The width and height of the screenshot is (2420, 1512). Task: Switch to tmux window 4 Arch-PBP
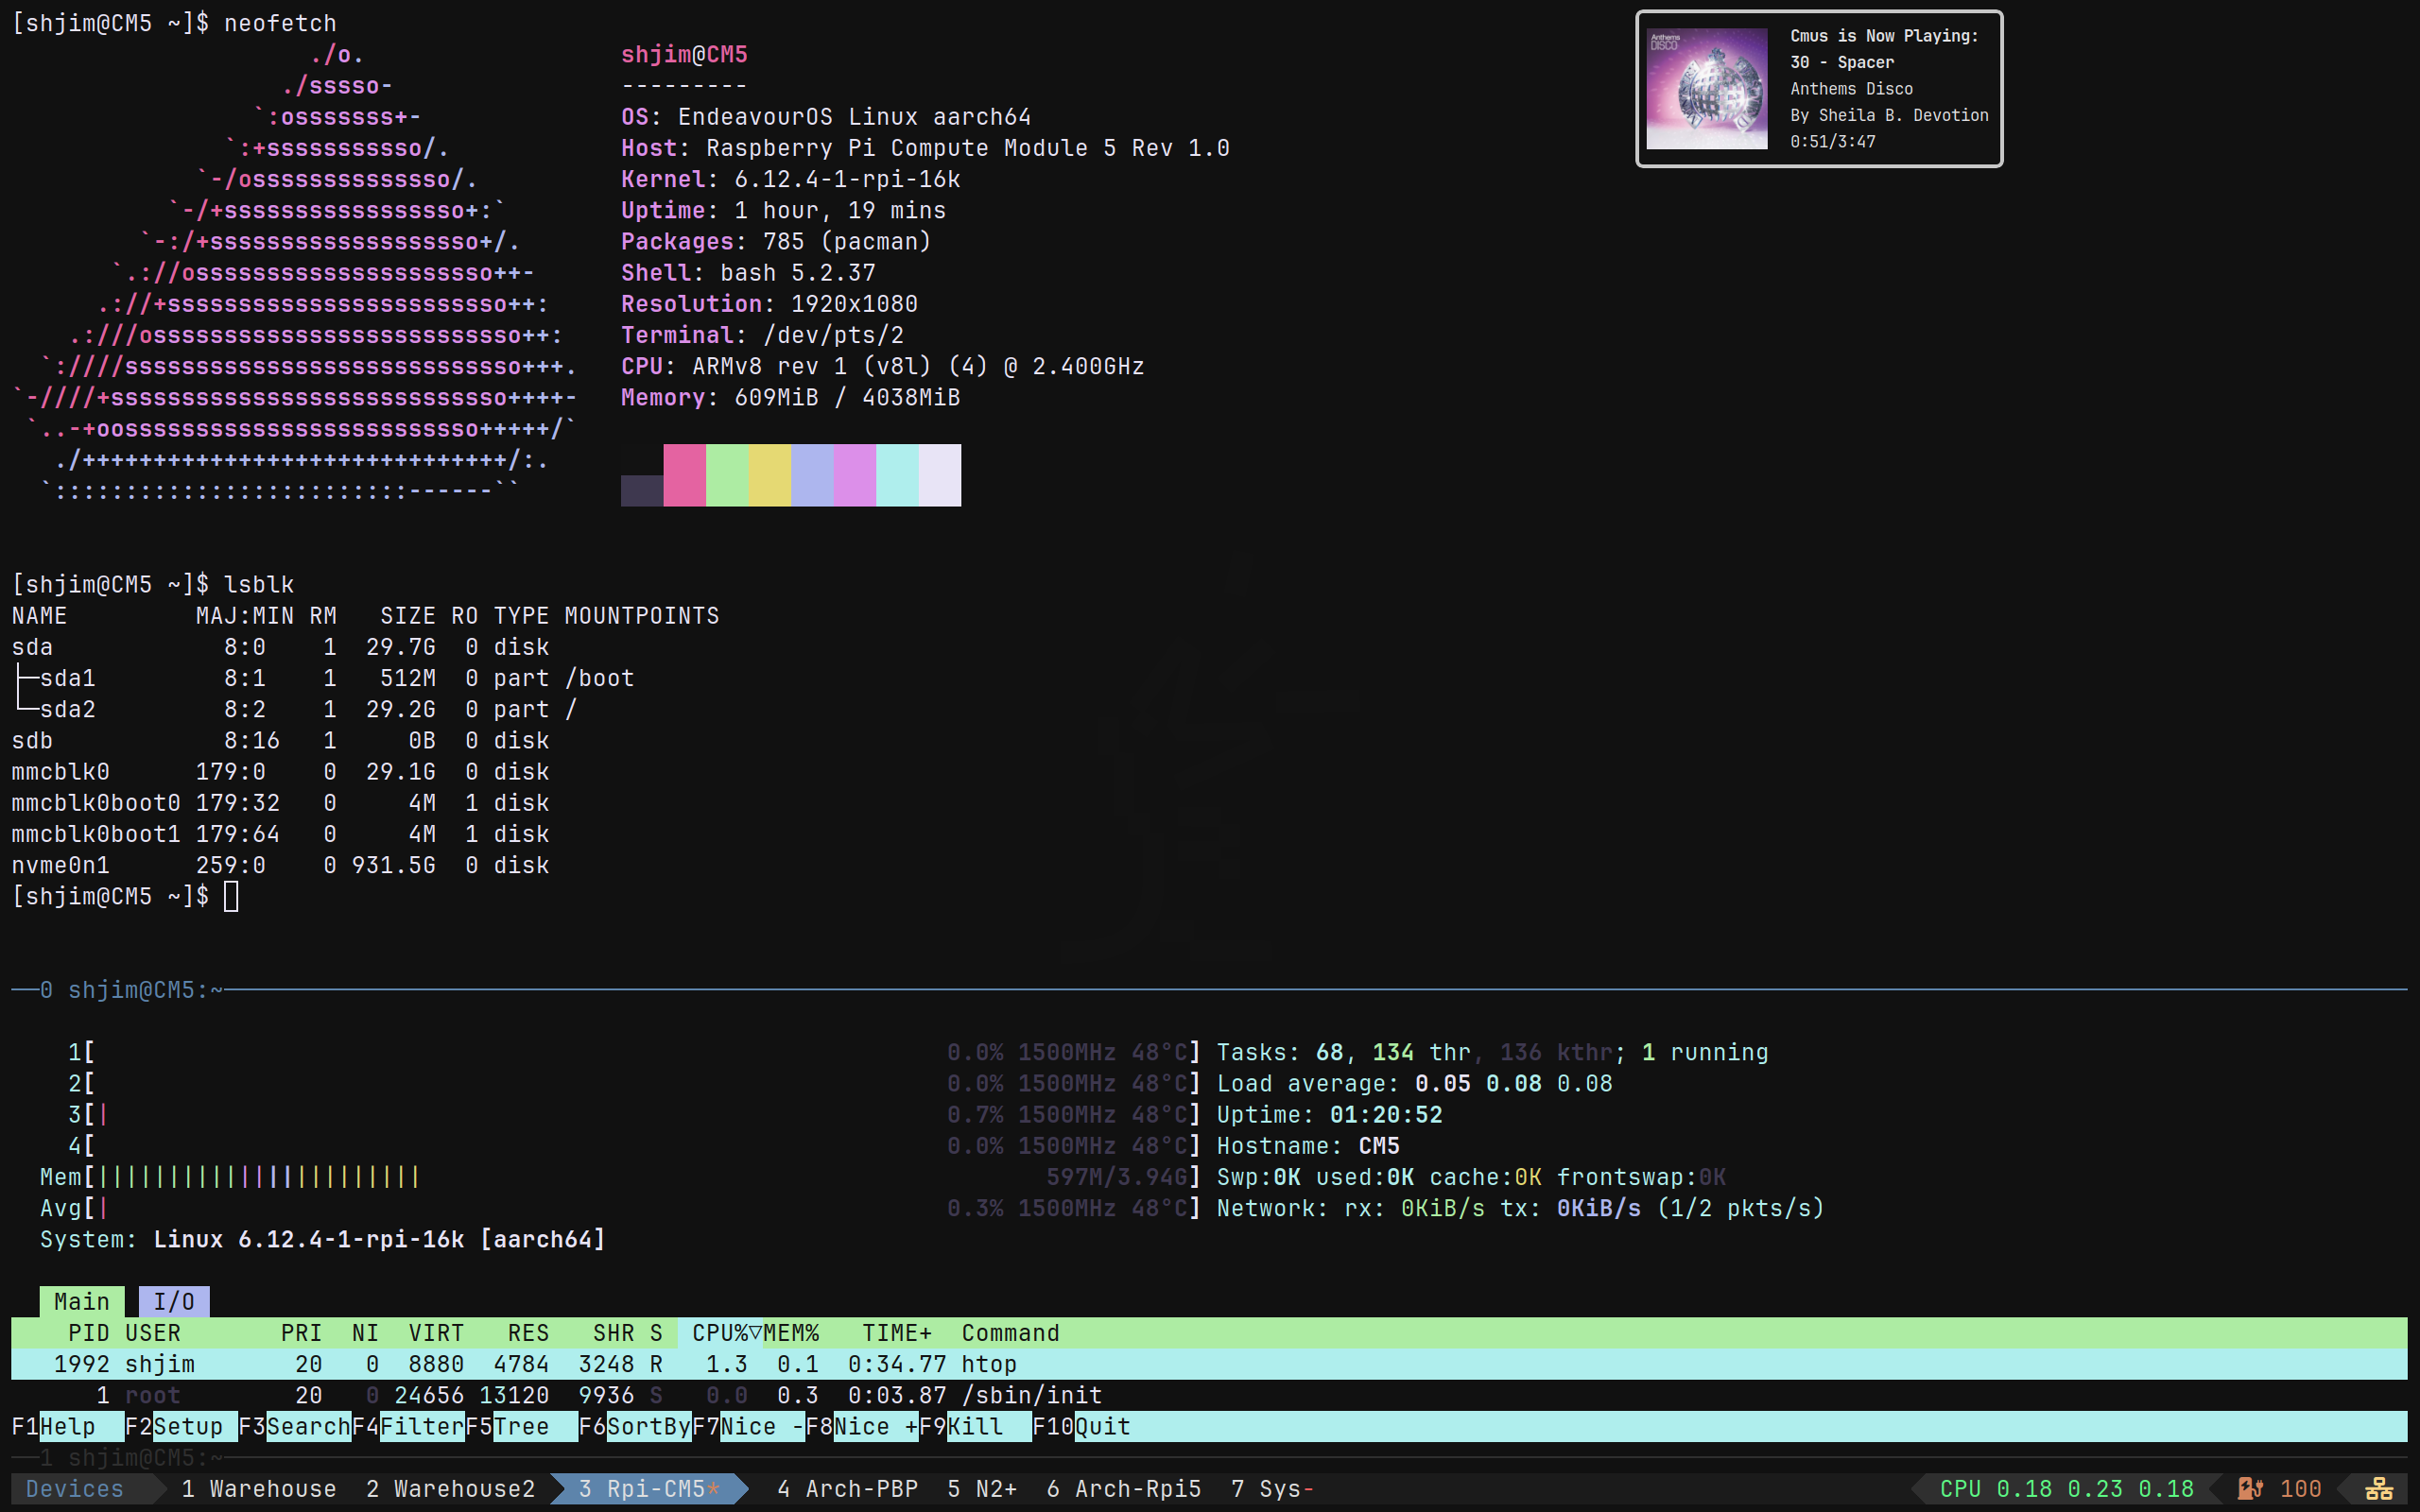pos(847,1489)
